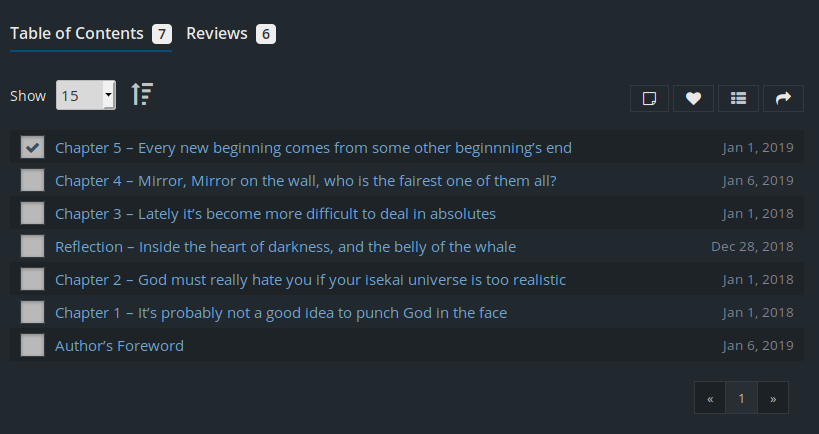The image size is (819, 434).
Task: Open Chapter 1 – punch God in the face
Action: click(x=280, y=313)
